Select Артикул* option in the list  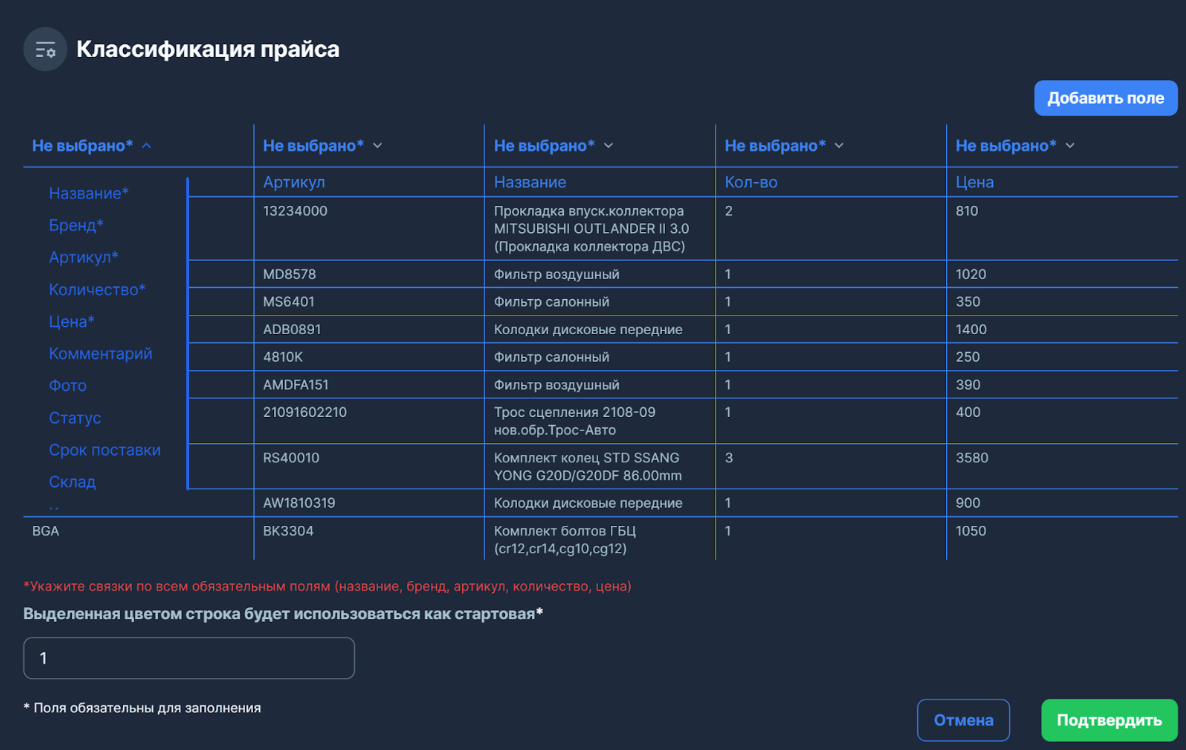coord(84,257)
